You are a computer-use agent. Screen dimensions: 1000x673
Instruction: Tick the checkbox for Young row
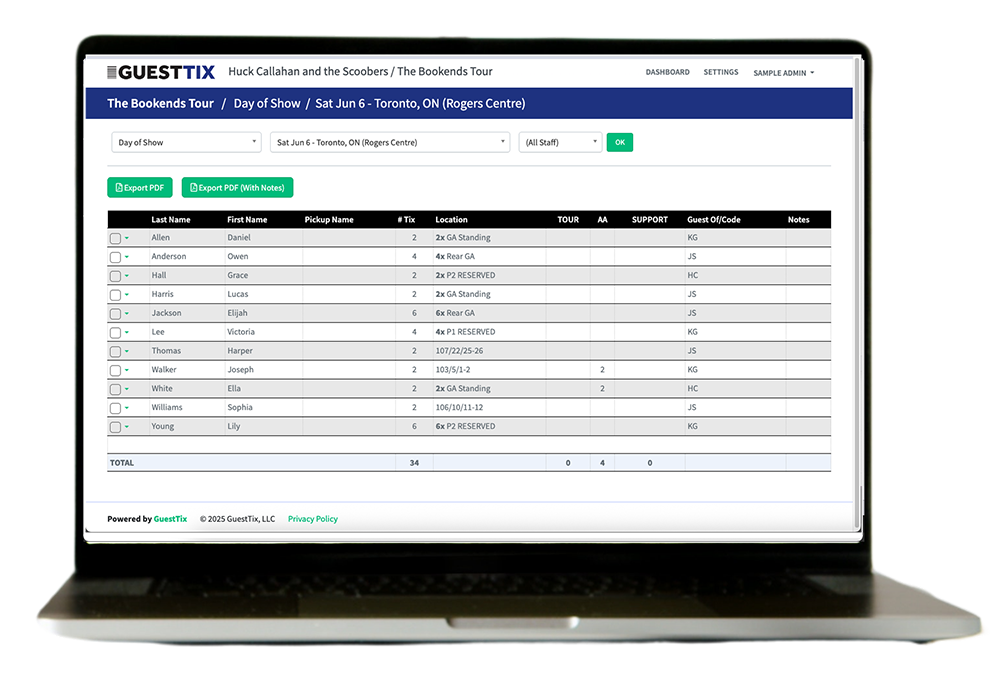click(115, 427)
